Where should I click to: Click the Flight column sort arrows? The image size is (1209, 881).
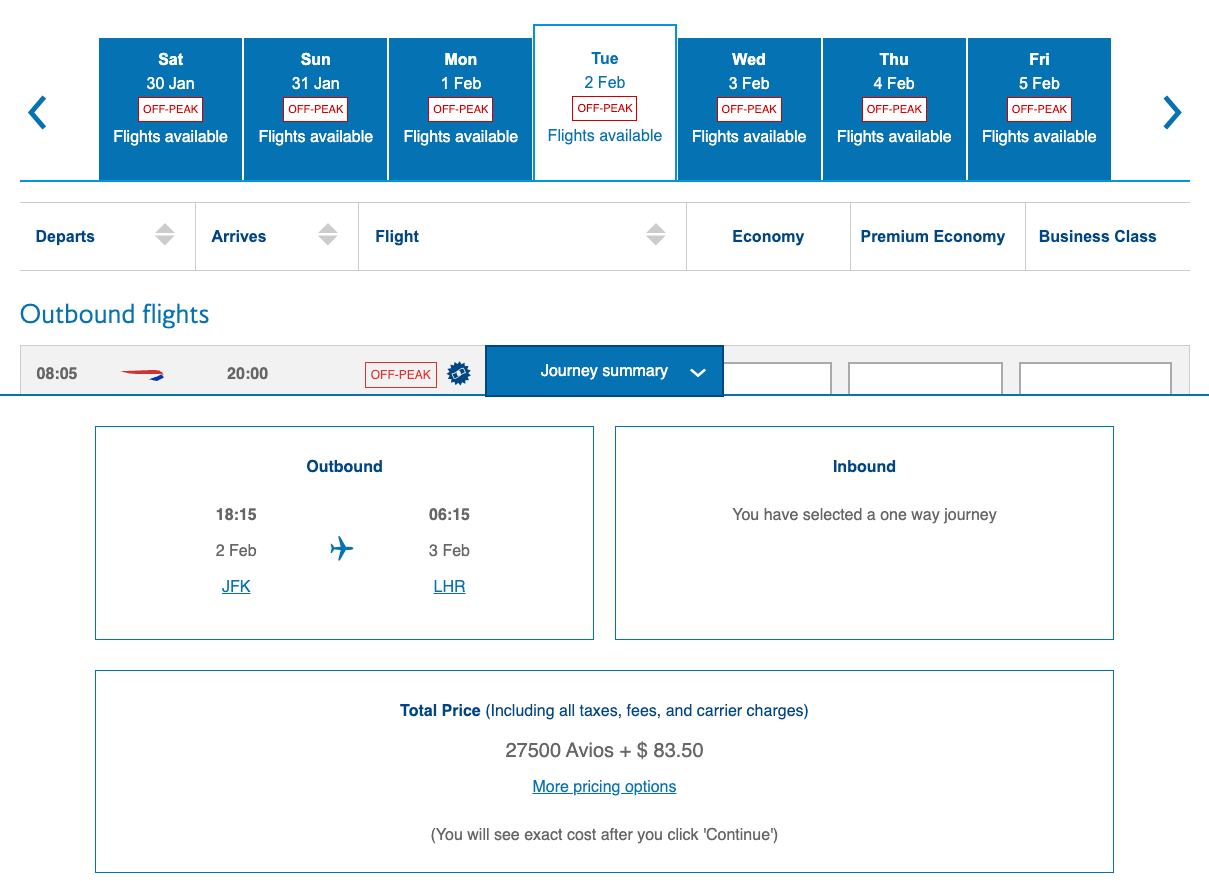[x=656, y=236]
